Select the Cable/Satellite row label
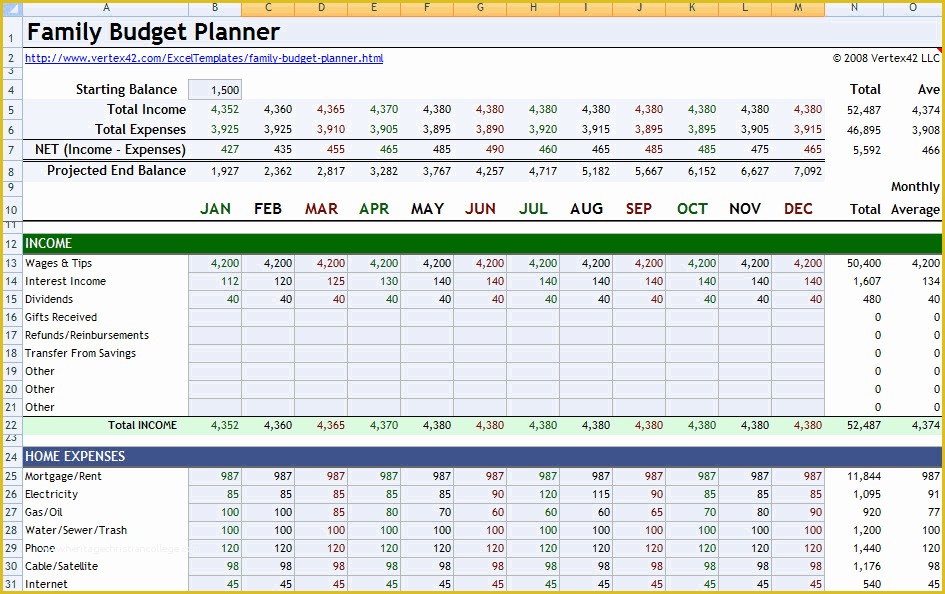This screenshot has width=945, height=594. 61,566
